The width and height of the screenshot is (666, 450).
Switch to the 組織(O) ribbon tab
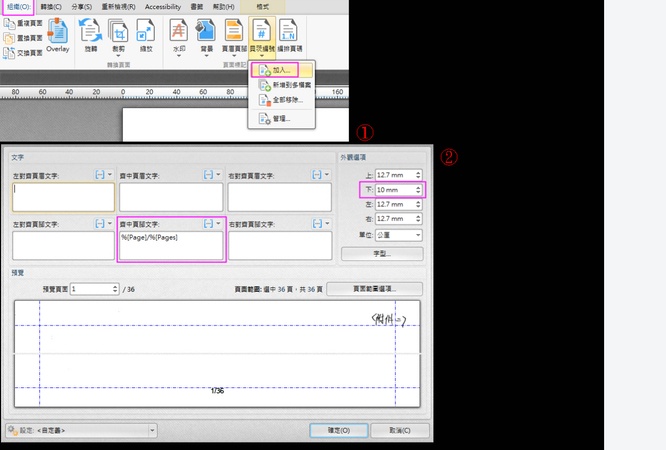pyautogui.click(x=19, y=7)
